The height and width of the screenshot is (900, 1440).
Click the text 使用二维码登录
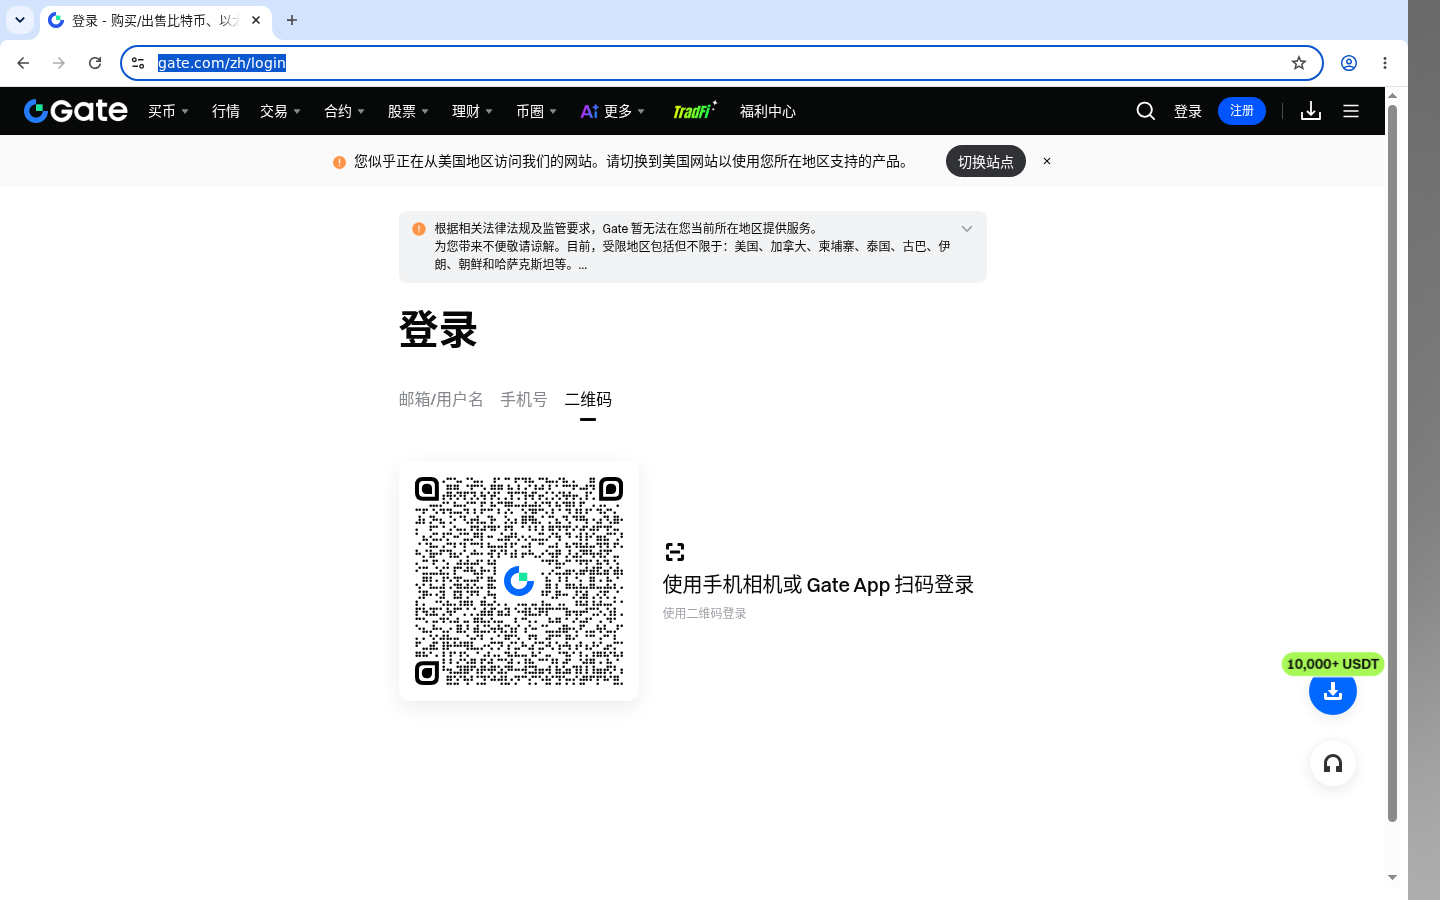[x=704, y=613]
